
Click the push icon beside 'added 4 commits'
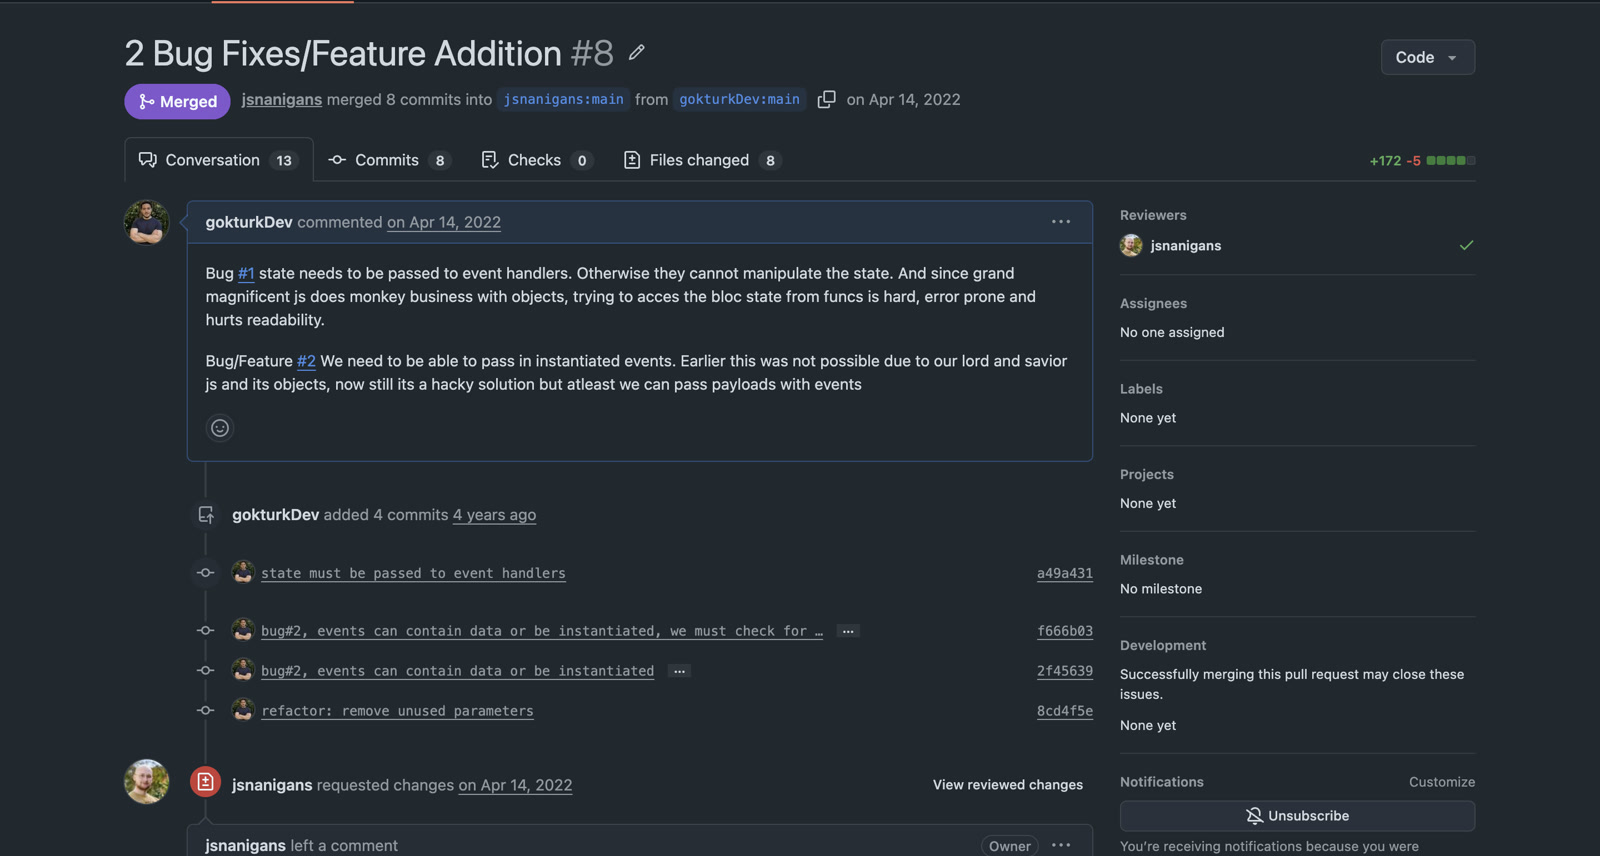205,515
